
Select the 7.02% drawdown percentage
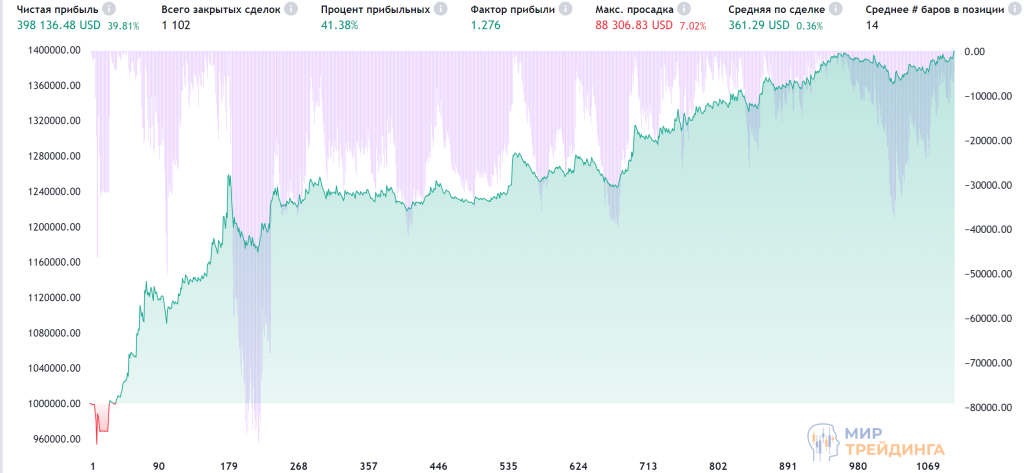691,26
